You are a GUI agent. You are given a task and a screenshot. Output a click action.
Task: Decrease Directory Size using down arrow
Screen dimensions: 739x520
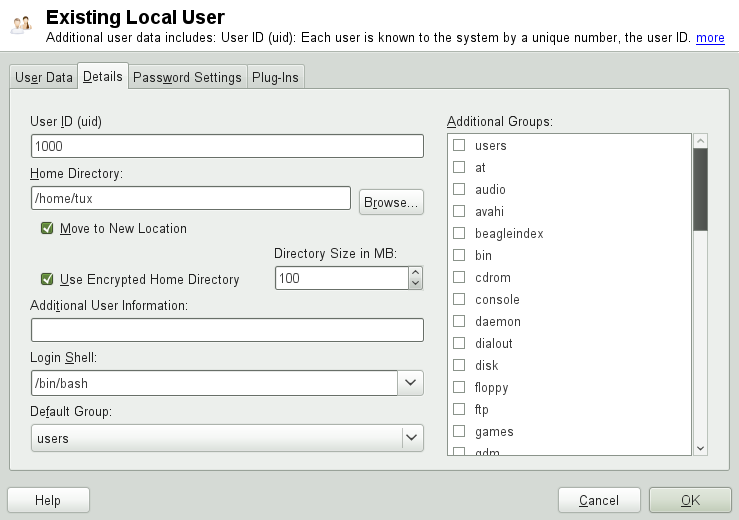click(x=416, y=284)
